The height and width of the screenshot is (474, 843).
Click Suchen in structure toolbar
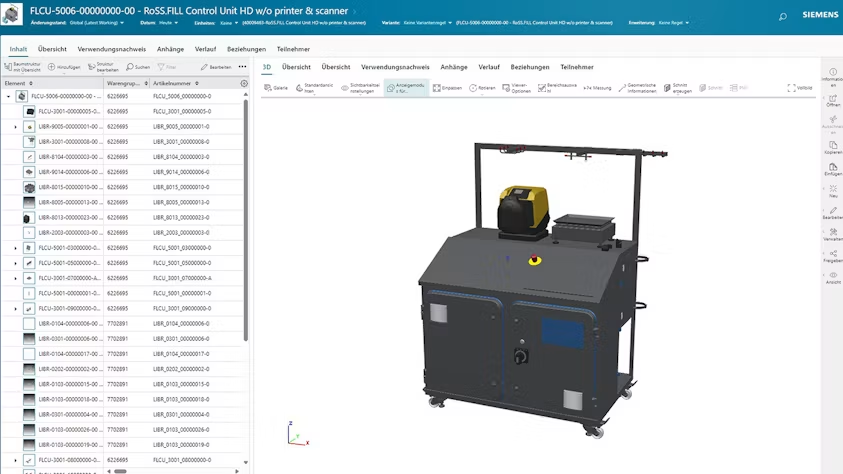[138, 67]
